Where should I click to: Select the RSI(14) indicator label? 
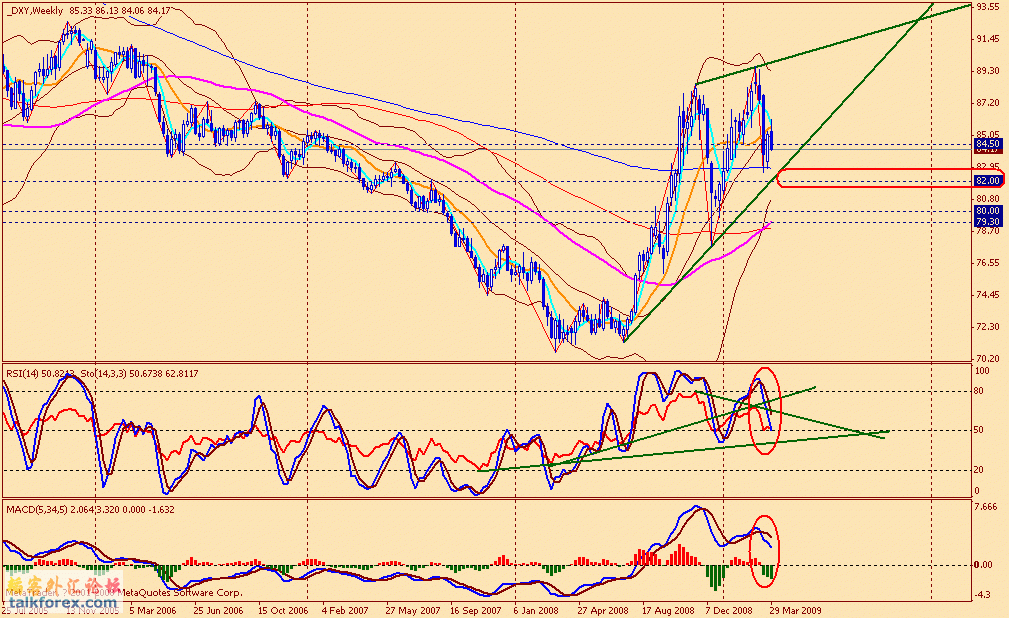(x=23, y=373)
